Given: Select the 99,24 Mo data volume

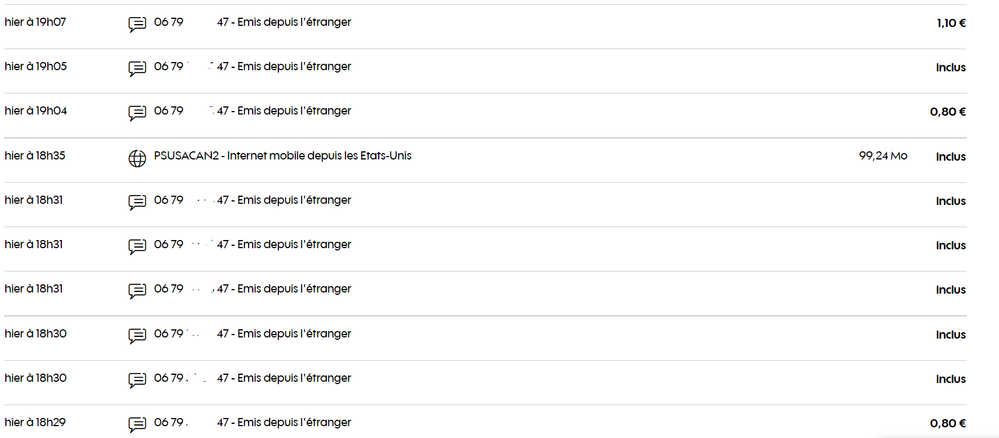Looking at the screenshot, I should tap(882, 156).
